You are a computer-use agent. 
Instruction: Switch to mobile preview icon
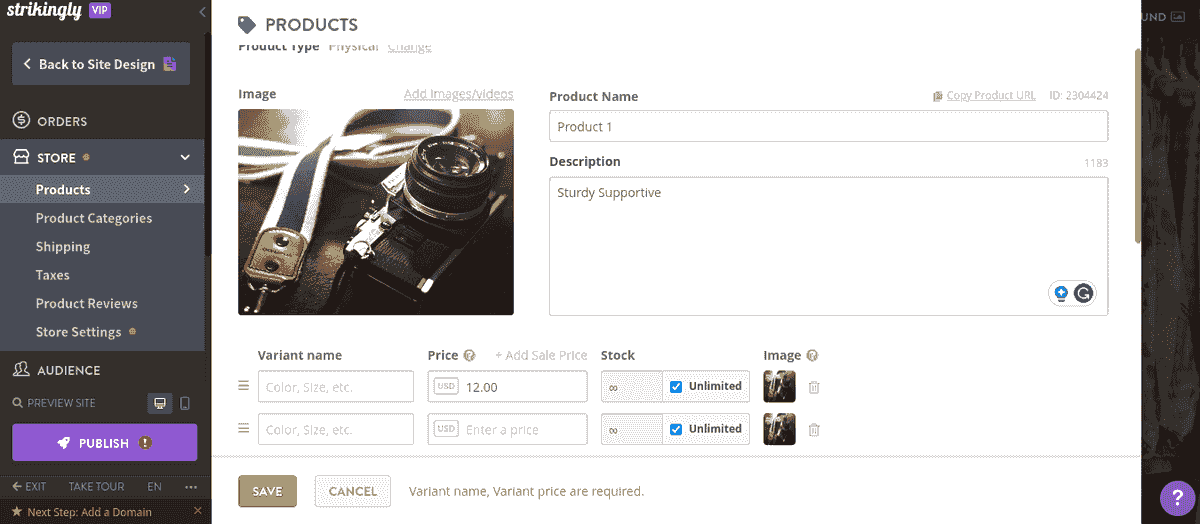184,403
